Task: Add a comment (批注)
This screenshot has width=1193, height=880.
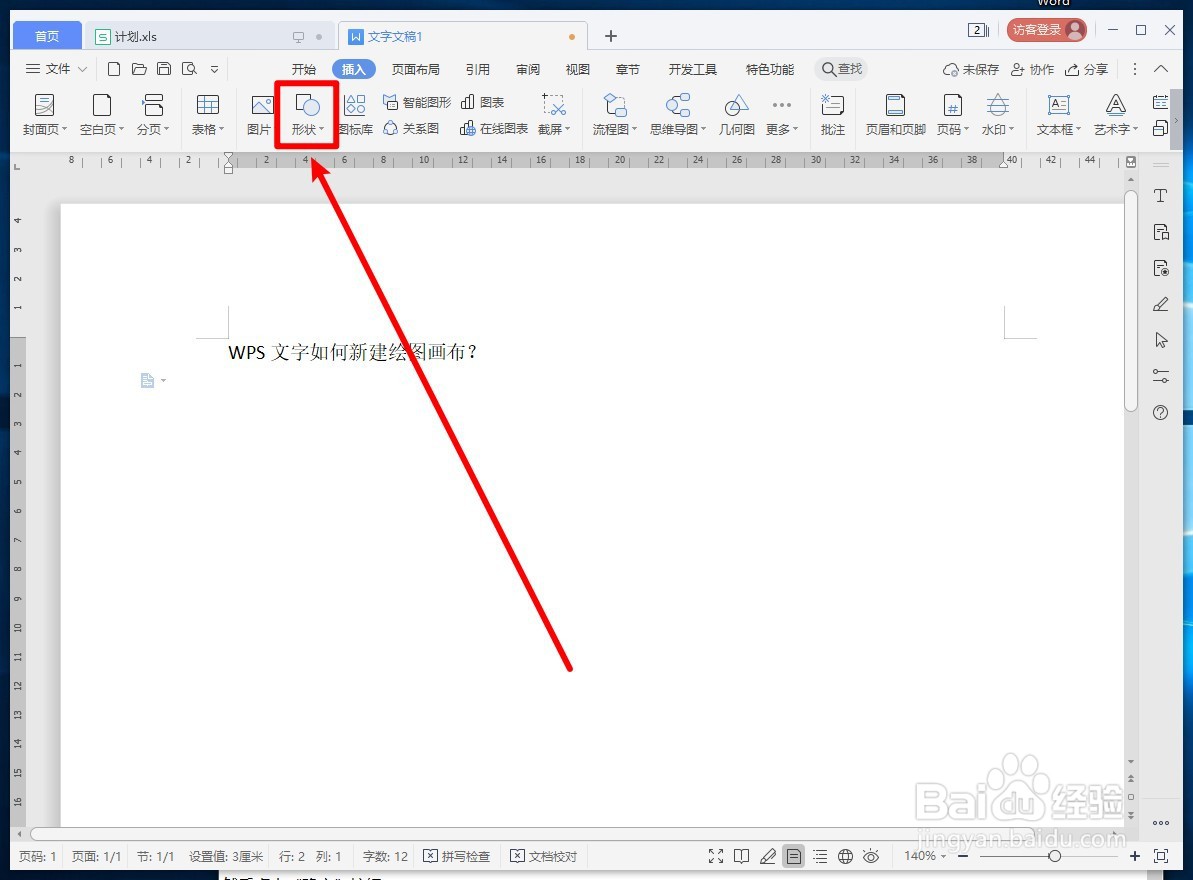Action: pos(832,115)
